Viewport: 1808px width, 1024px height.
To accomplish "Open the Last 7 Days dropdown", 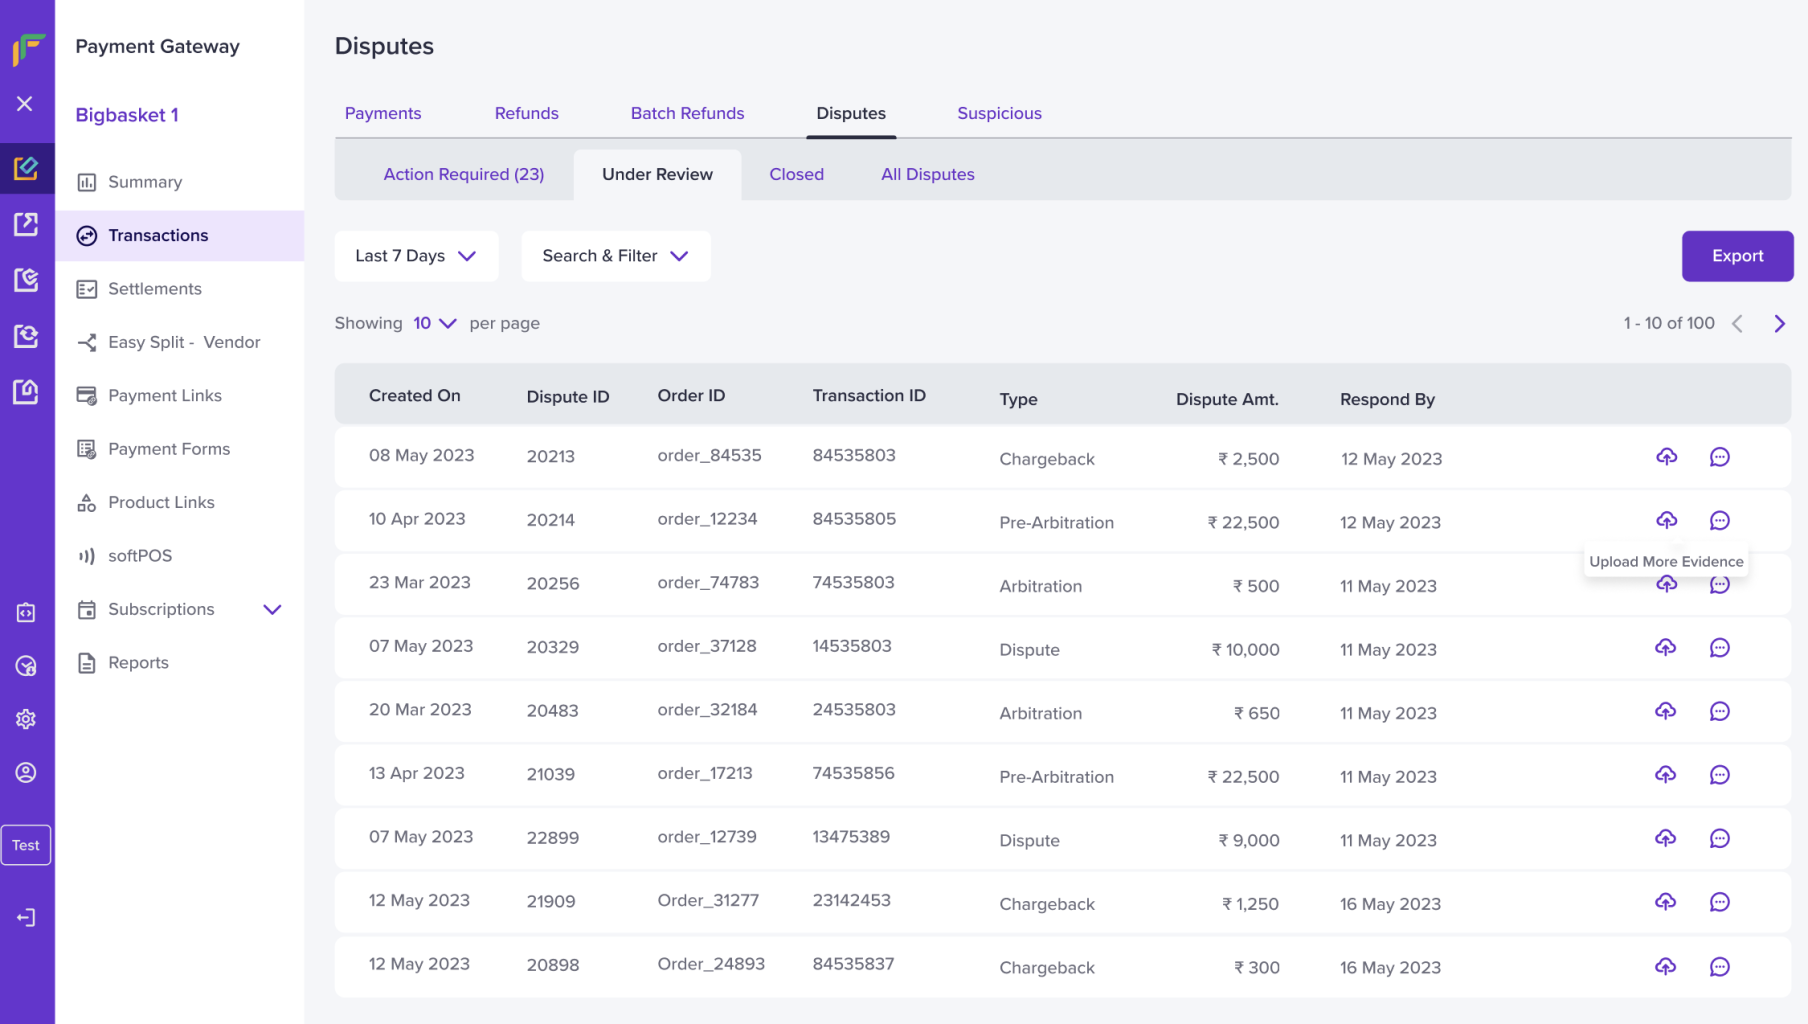I will [414, 256].
